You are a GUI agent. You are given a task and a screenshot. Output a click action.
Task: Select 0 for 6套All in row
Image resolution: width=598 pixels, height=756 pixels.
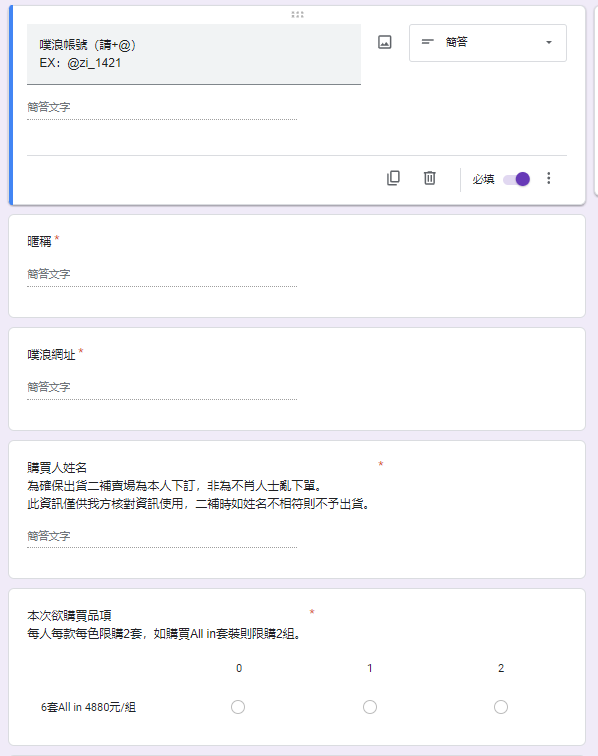[238, 707]
